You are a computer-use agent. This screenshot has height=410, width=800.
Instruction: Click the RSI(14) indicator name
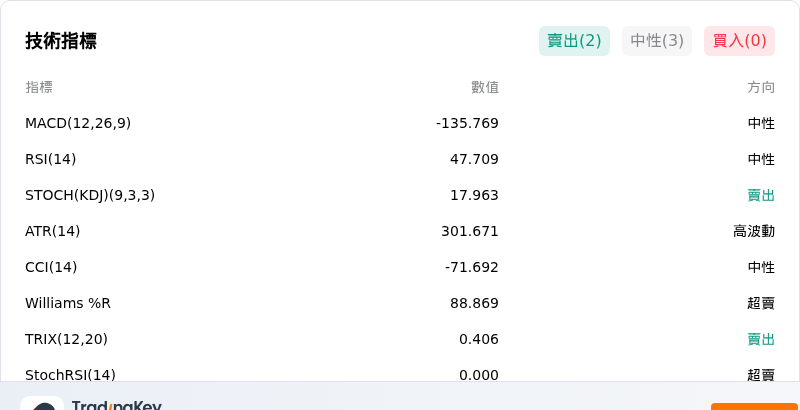click(51, 160)
